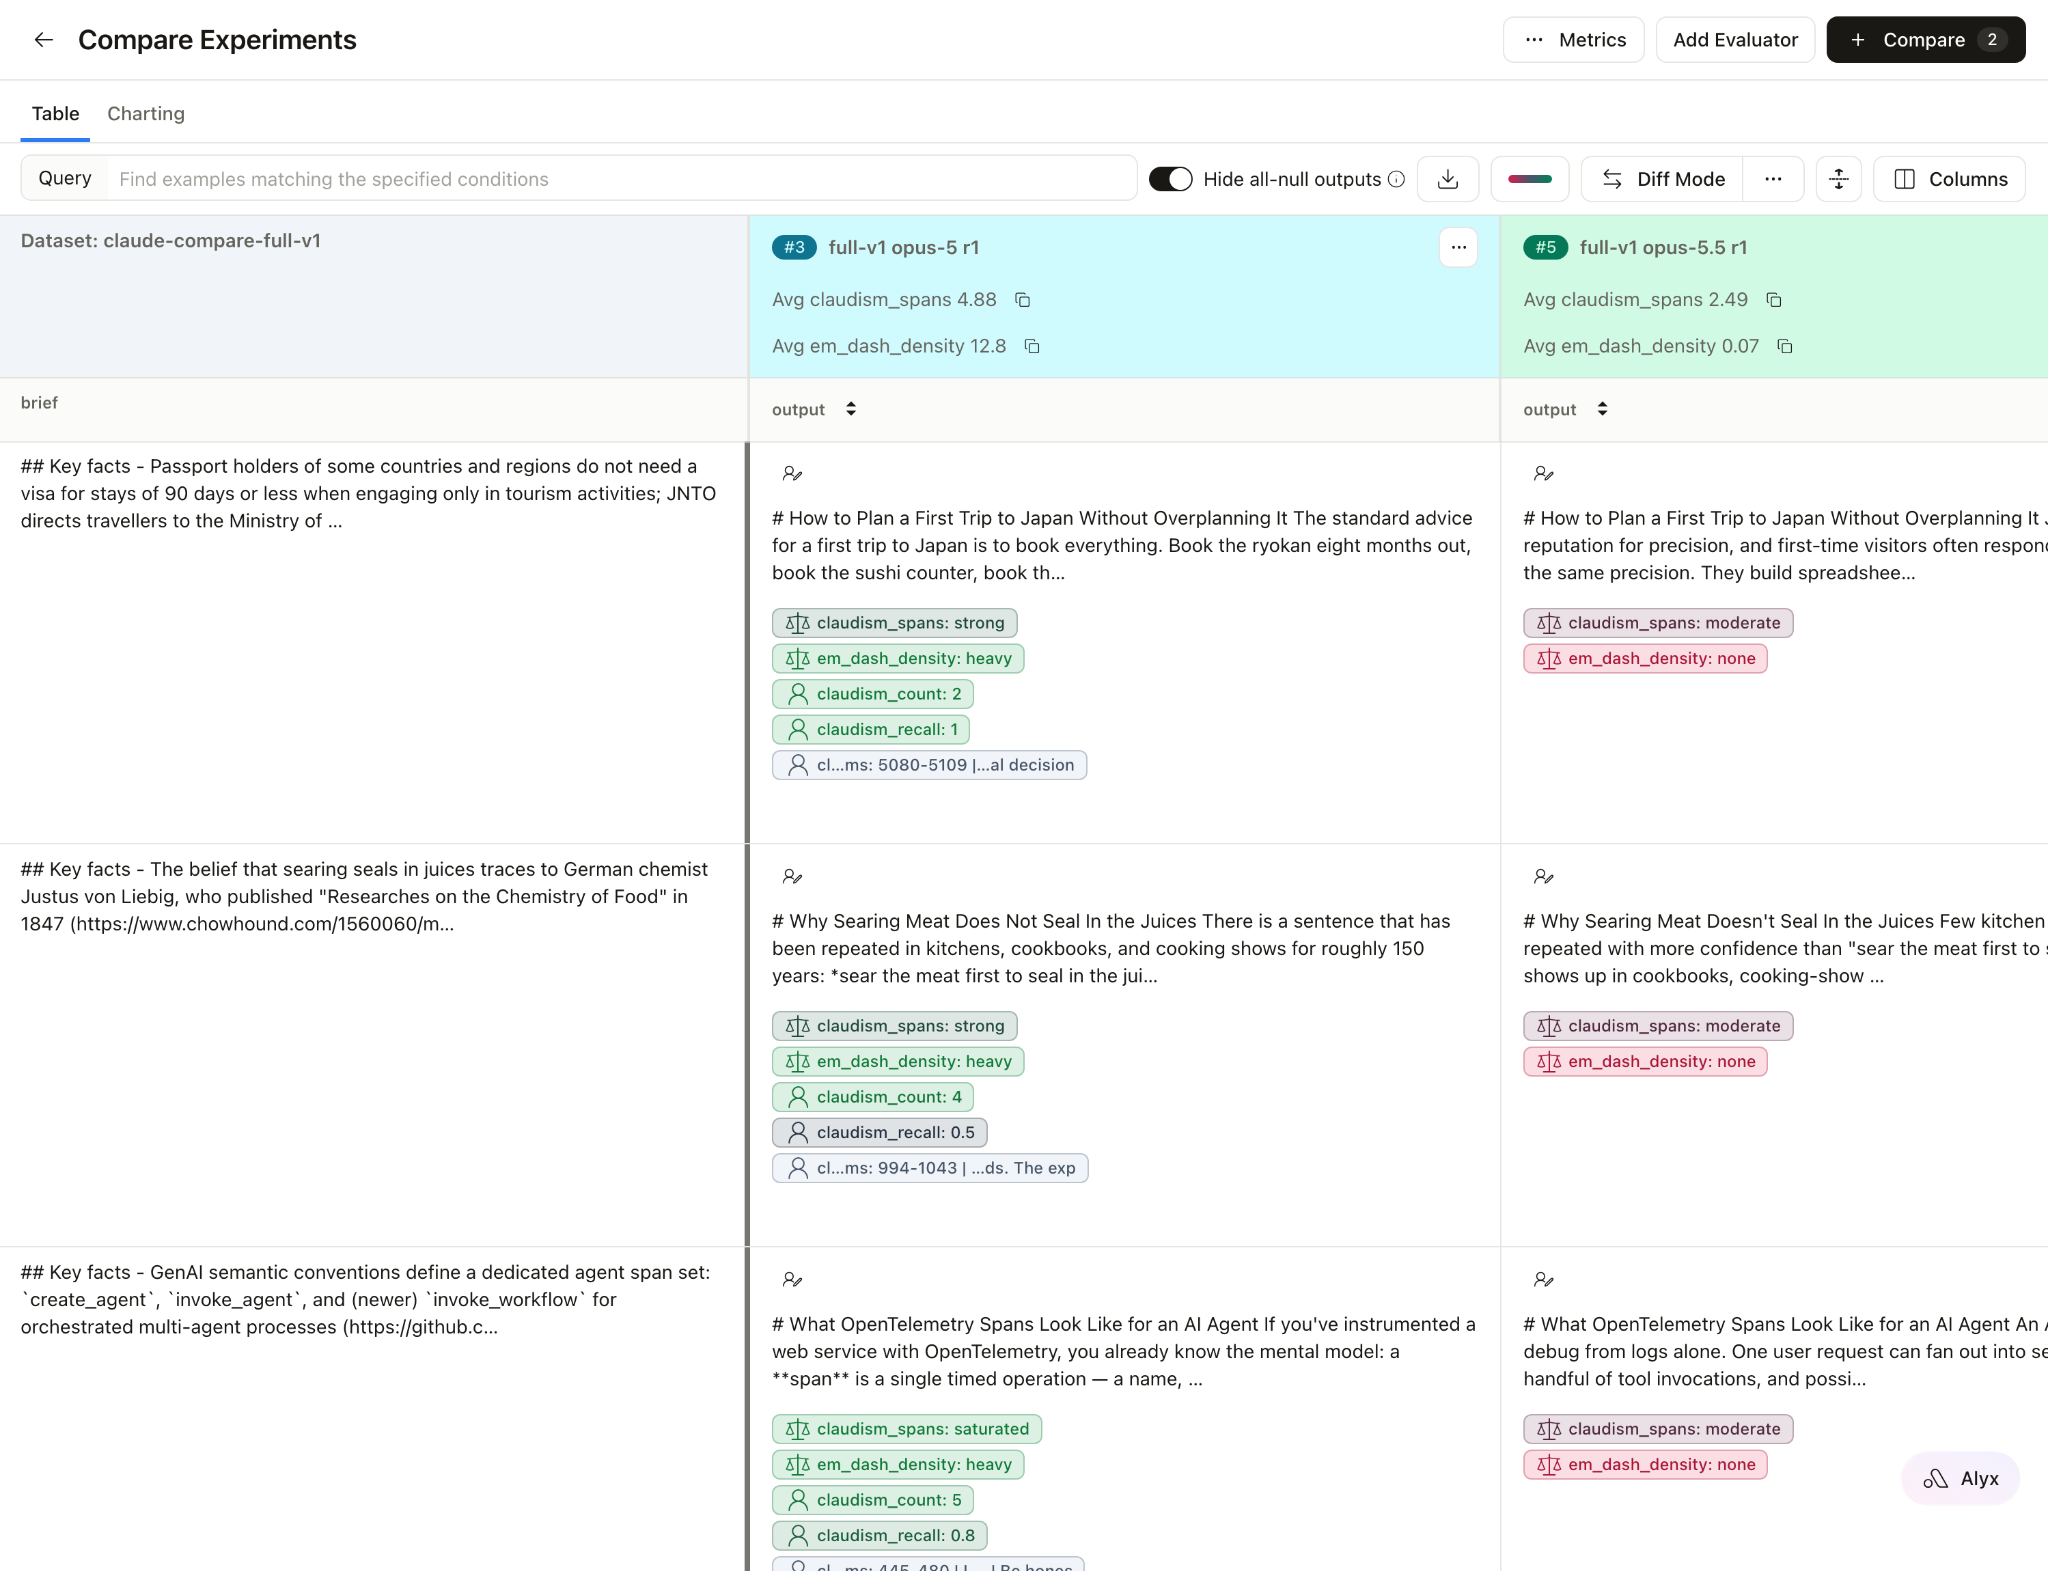Open opus-5 output about Searing Meat
Viewport: 2048px width, 1571px height.
coord(1112,948)
